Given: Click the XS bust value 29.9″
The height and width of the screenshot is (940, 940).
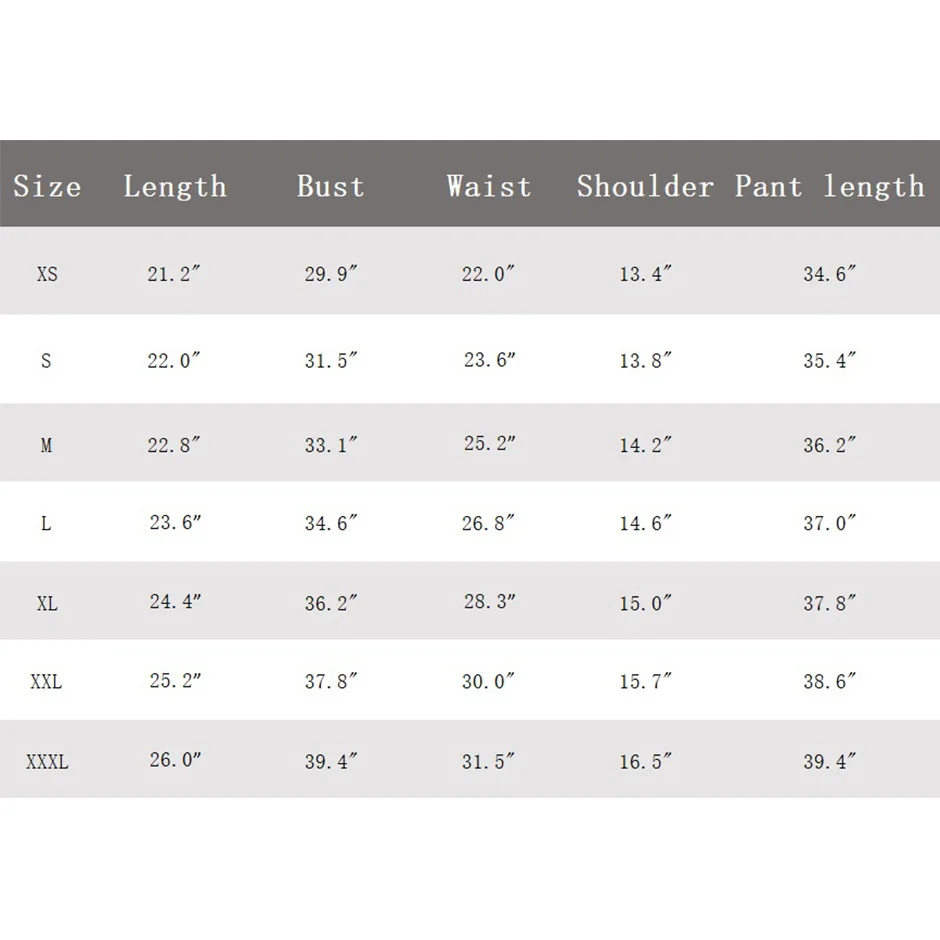Looking at the screenshot, I should click(x=331, y=273).
